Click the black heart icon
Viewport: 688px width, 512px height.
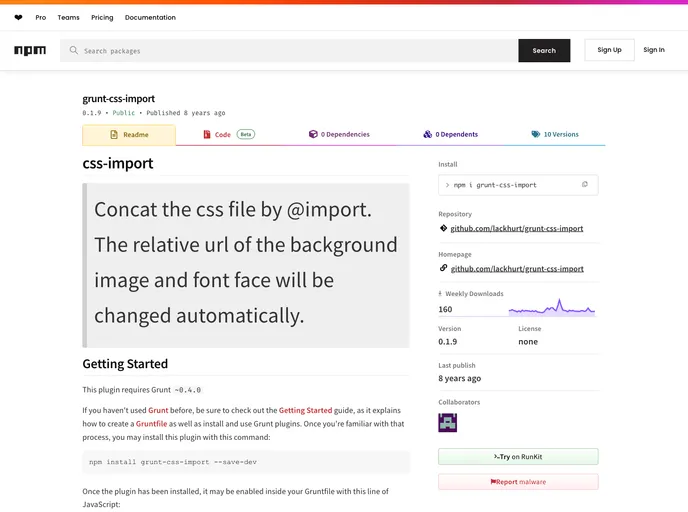[x=18, y=18]
